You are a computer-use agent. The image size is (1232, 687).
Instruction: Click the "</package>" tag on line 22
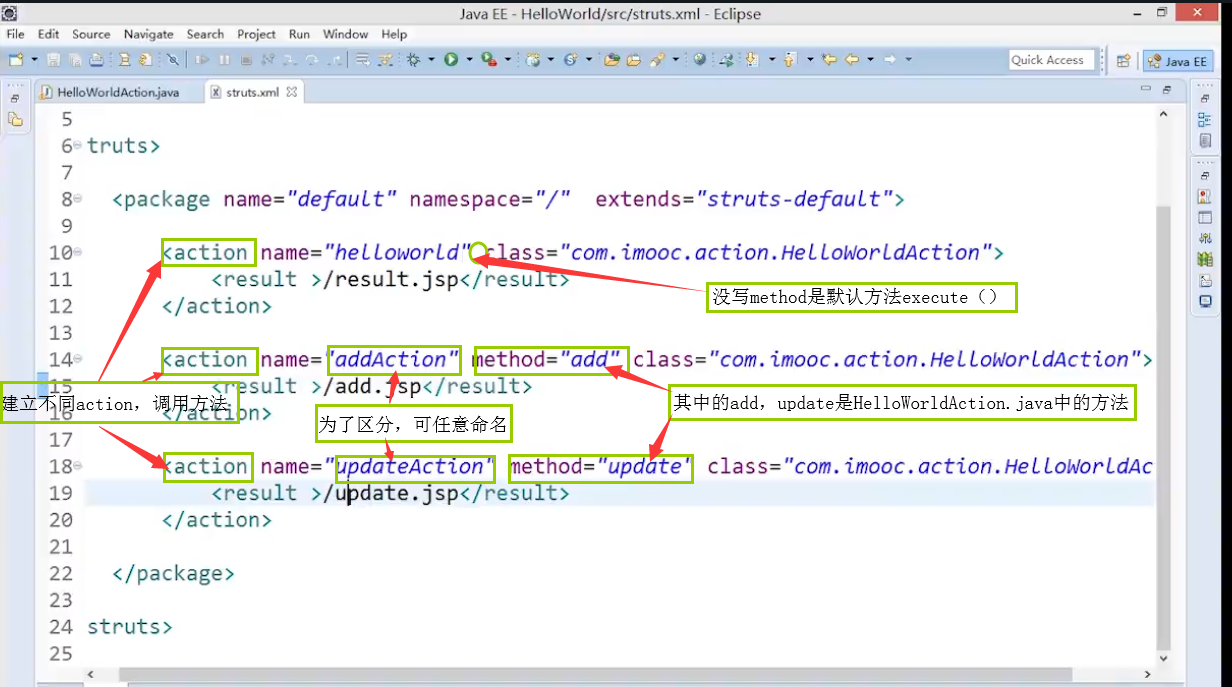(x=173, y=573)
